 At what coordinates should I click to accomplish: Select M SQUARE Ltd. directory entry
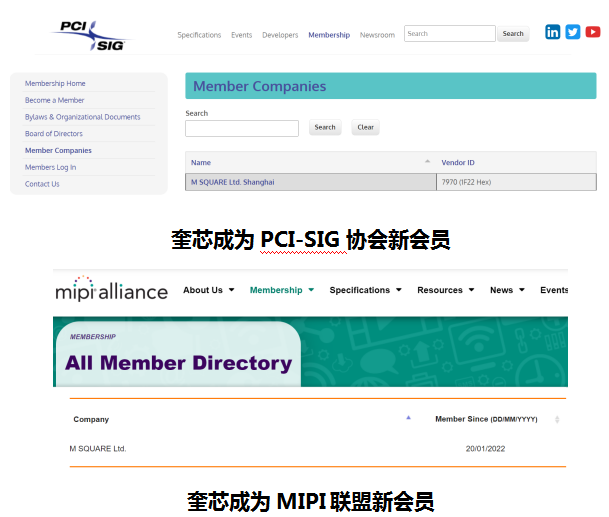tap(98, 449)
